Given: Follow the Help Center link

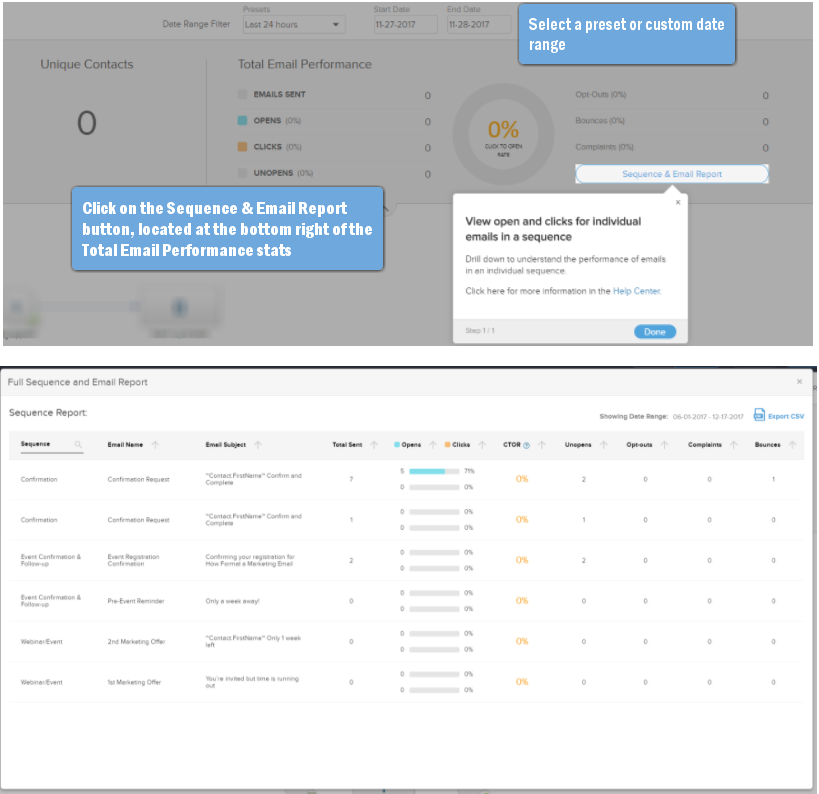Looking at the screenshot, I should point(637,291).
